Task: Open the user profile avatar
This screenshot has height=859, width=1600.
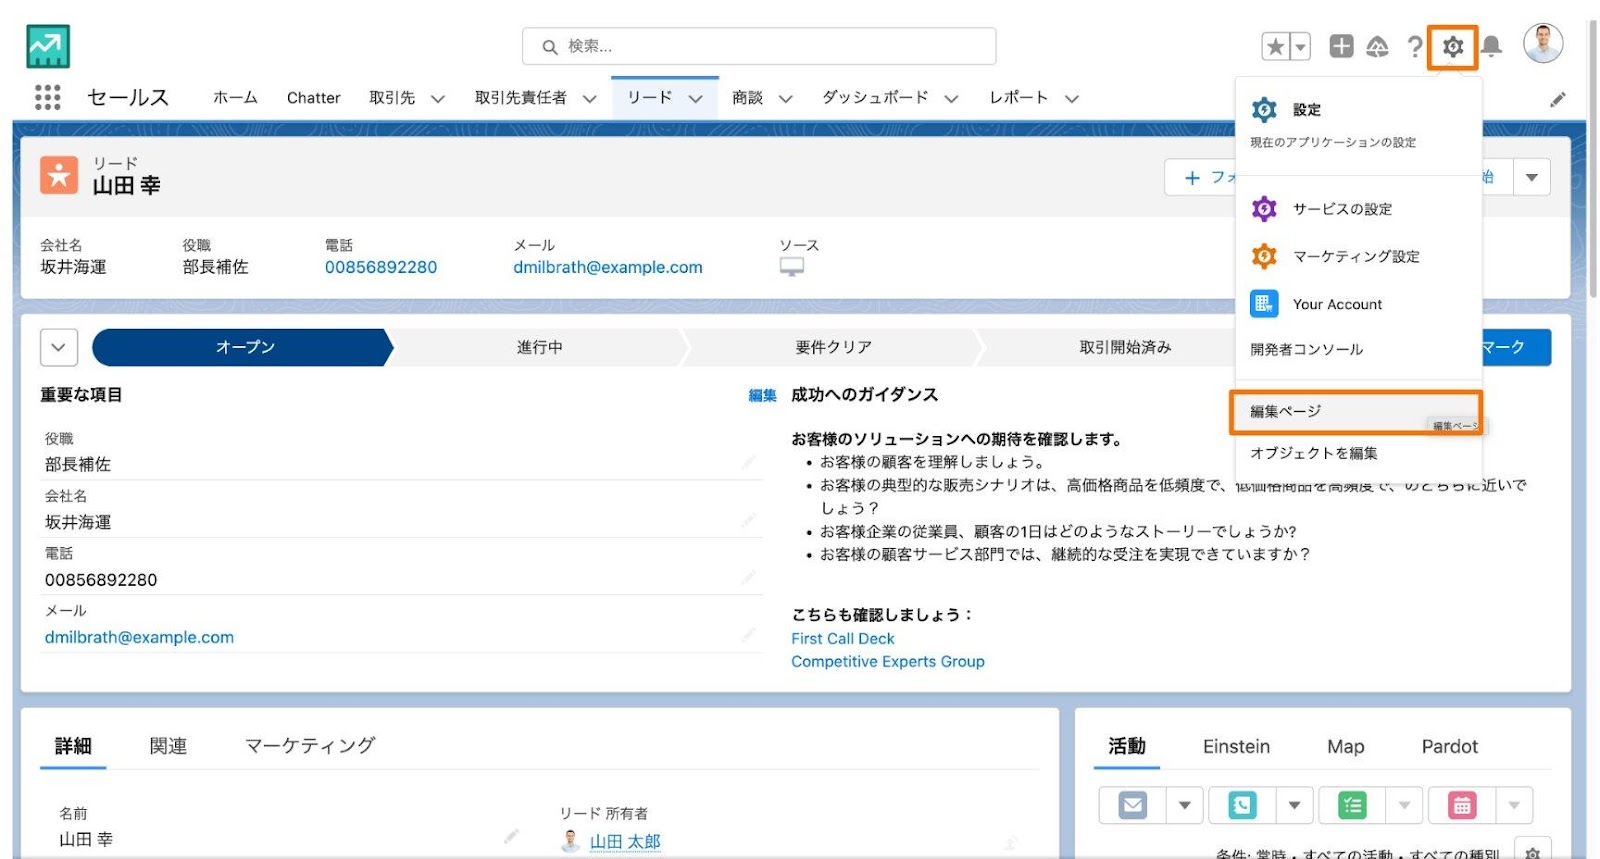Action: click(1543, 44)
